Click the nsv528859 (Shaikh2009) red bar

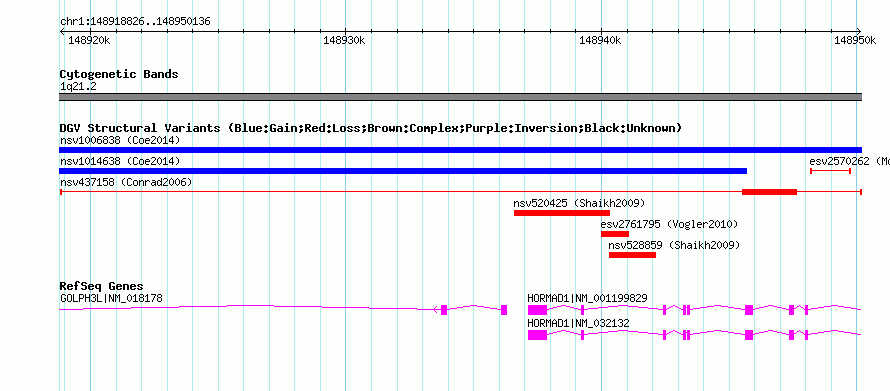click(x=632, y=255)
